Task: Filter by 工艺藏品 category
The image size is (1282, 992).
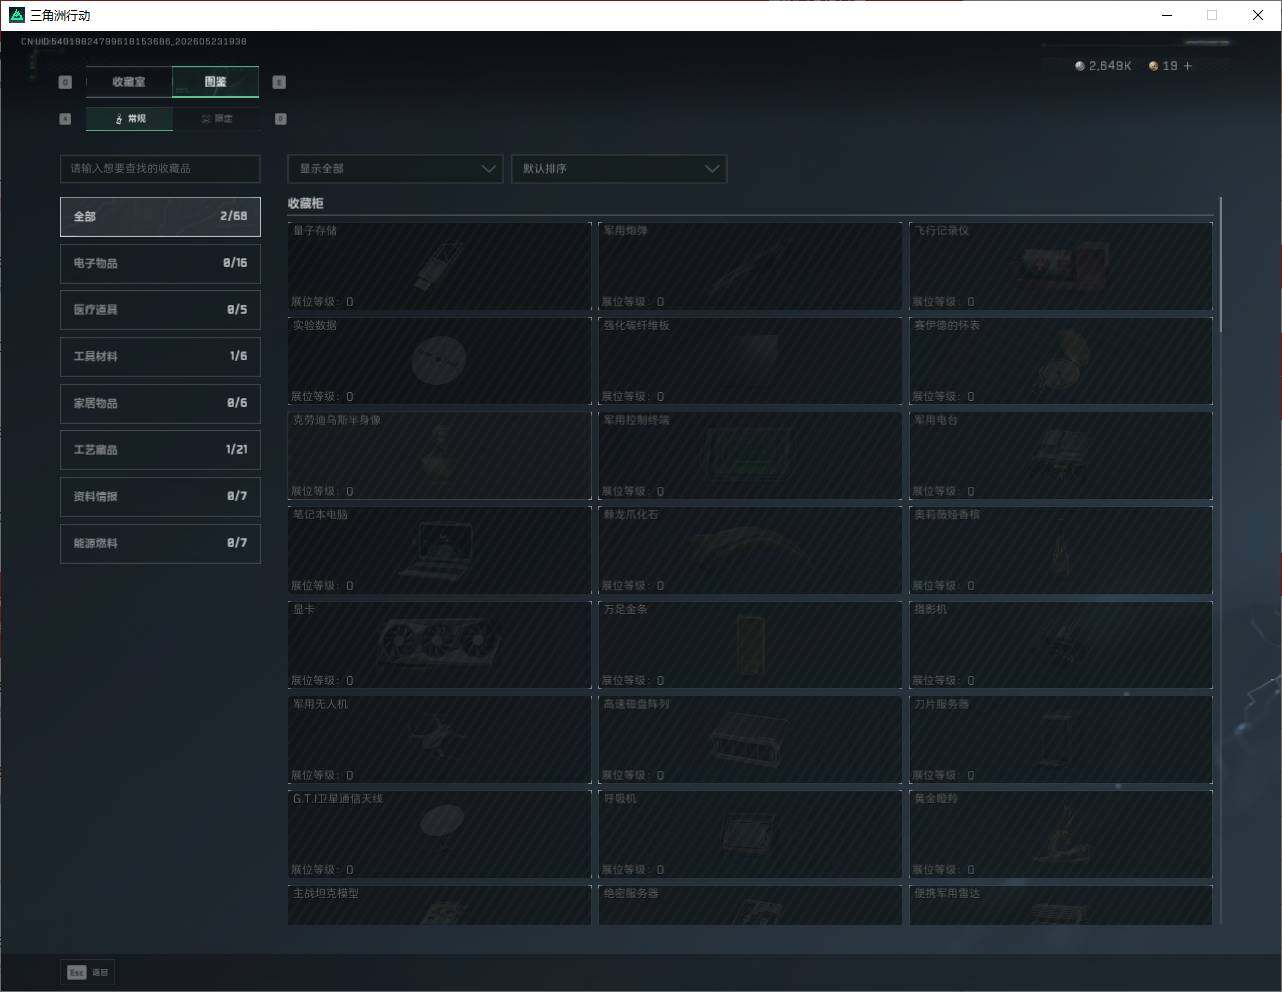Action: coord(160,450)
